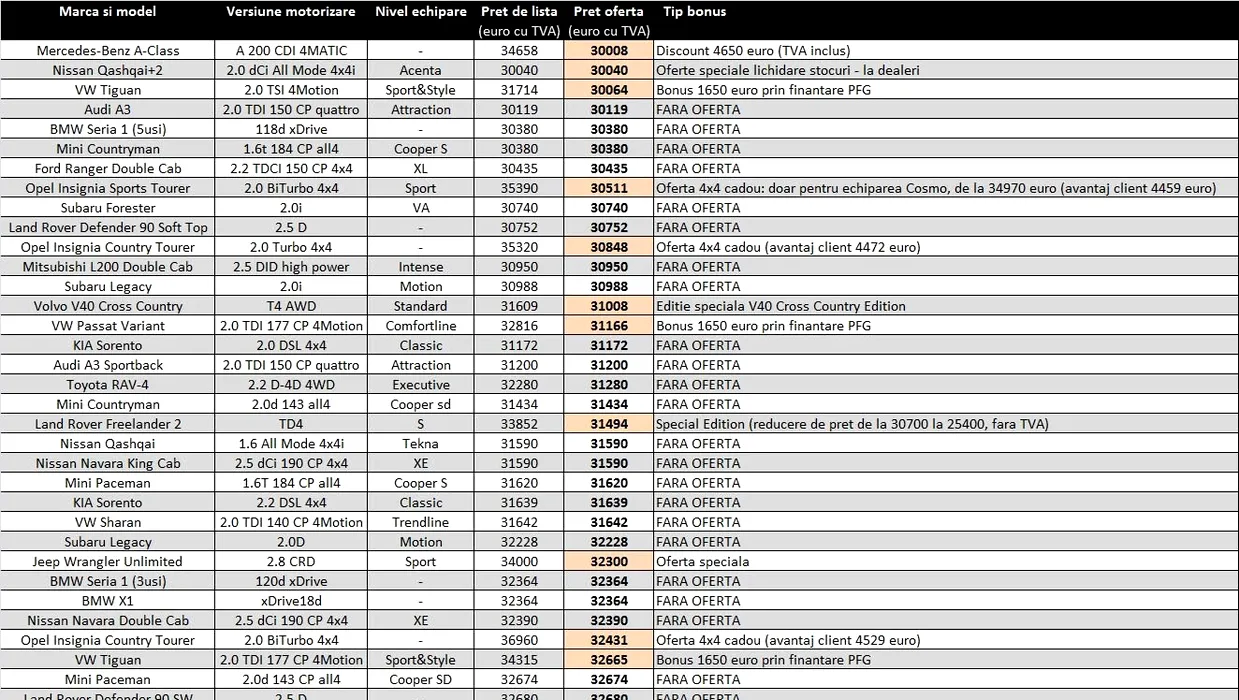Click the highlighted offer price 31008
Image resolution: width=1239 pixels, height=700 pixels.
coord(609,306)
